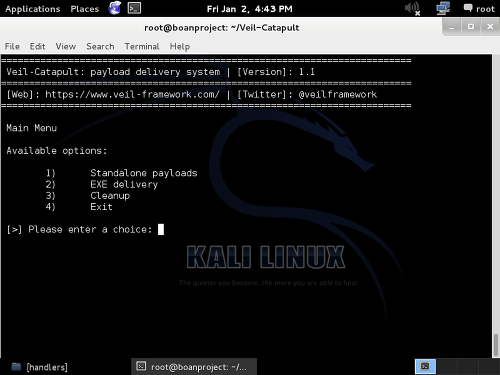
Task: Switch to the handlers window in taskbar
Action: tap(39, 367)
